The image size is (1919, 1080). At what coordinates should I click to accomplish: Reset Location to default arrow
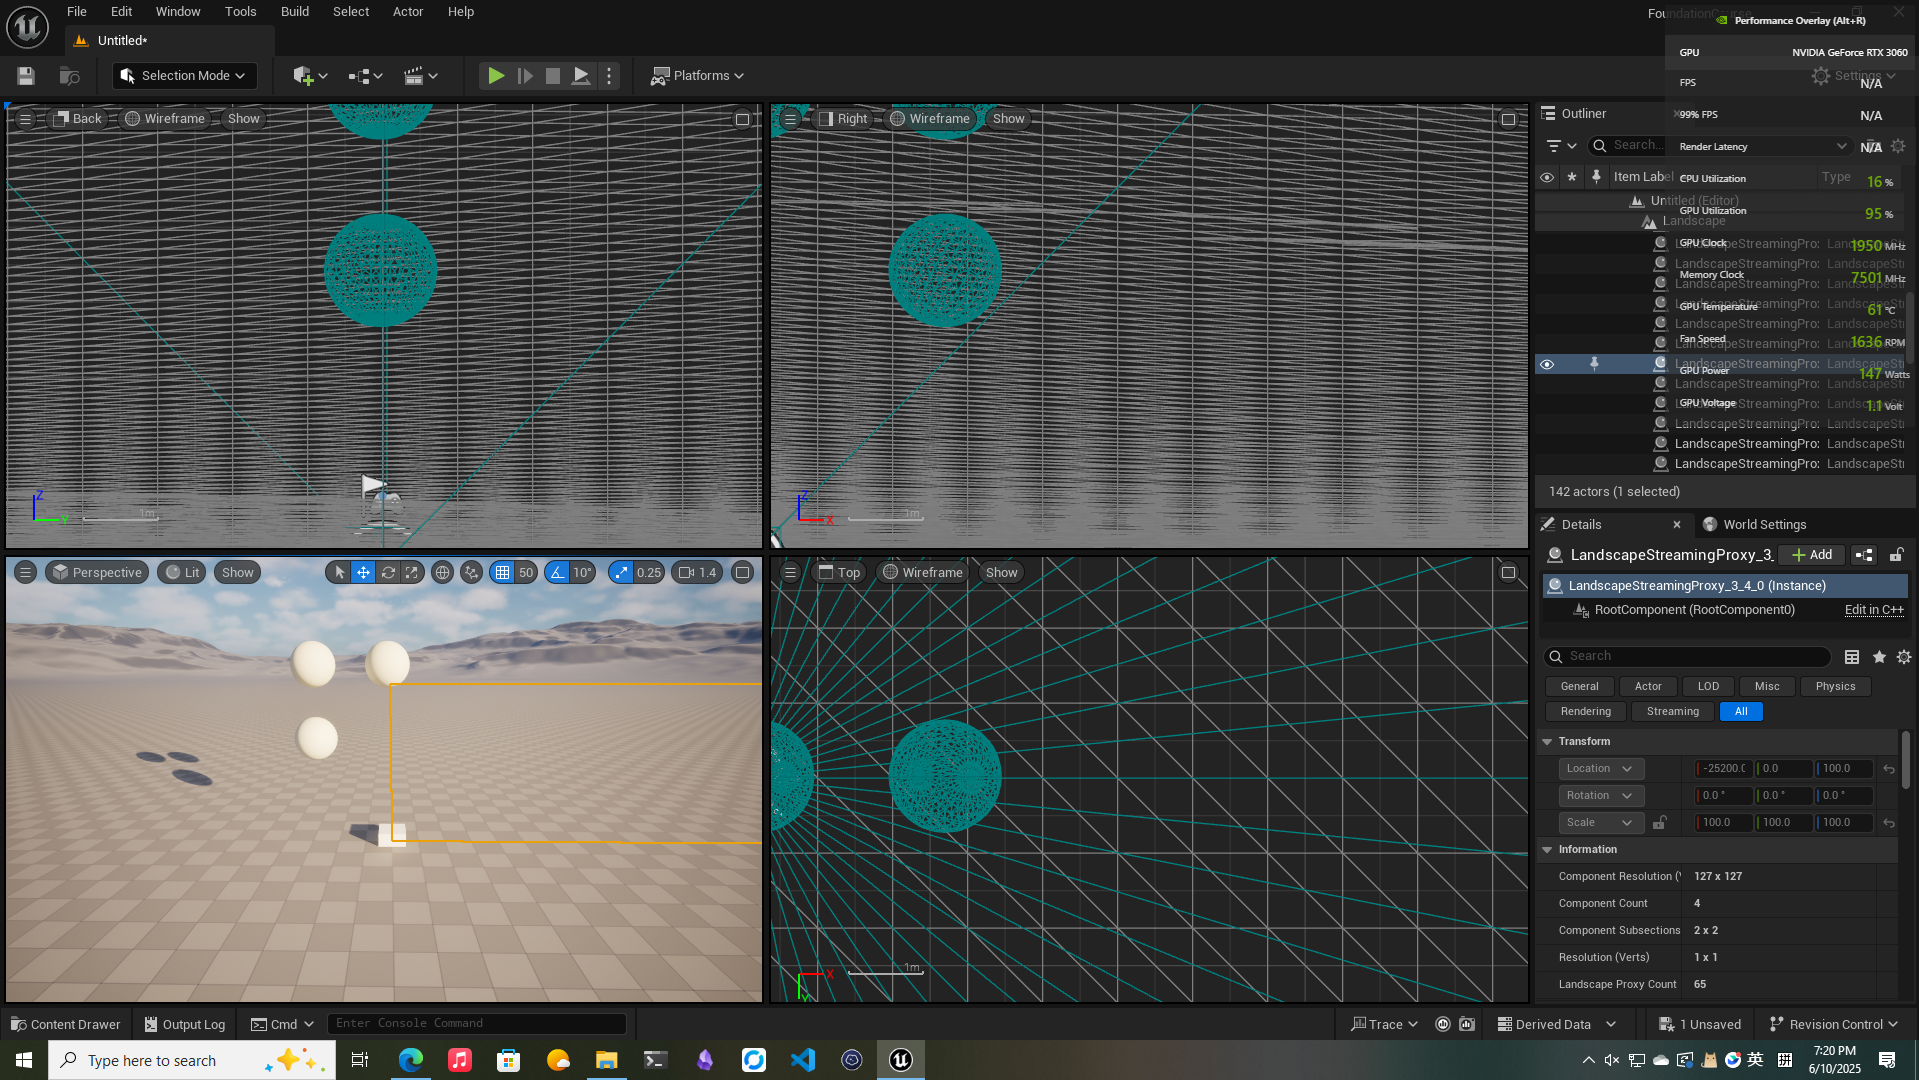coord(1889,769)
